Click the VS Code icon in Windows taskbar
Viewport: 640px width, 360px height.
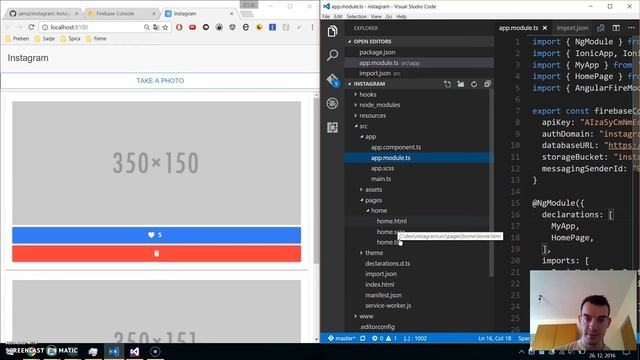[x=114, y=351]
